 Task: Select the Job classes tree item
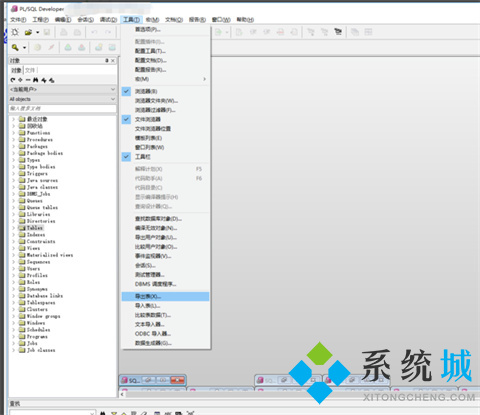click(x=41, y=350)
